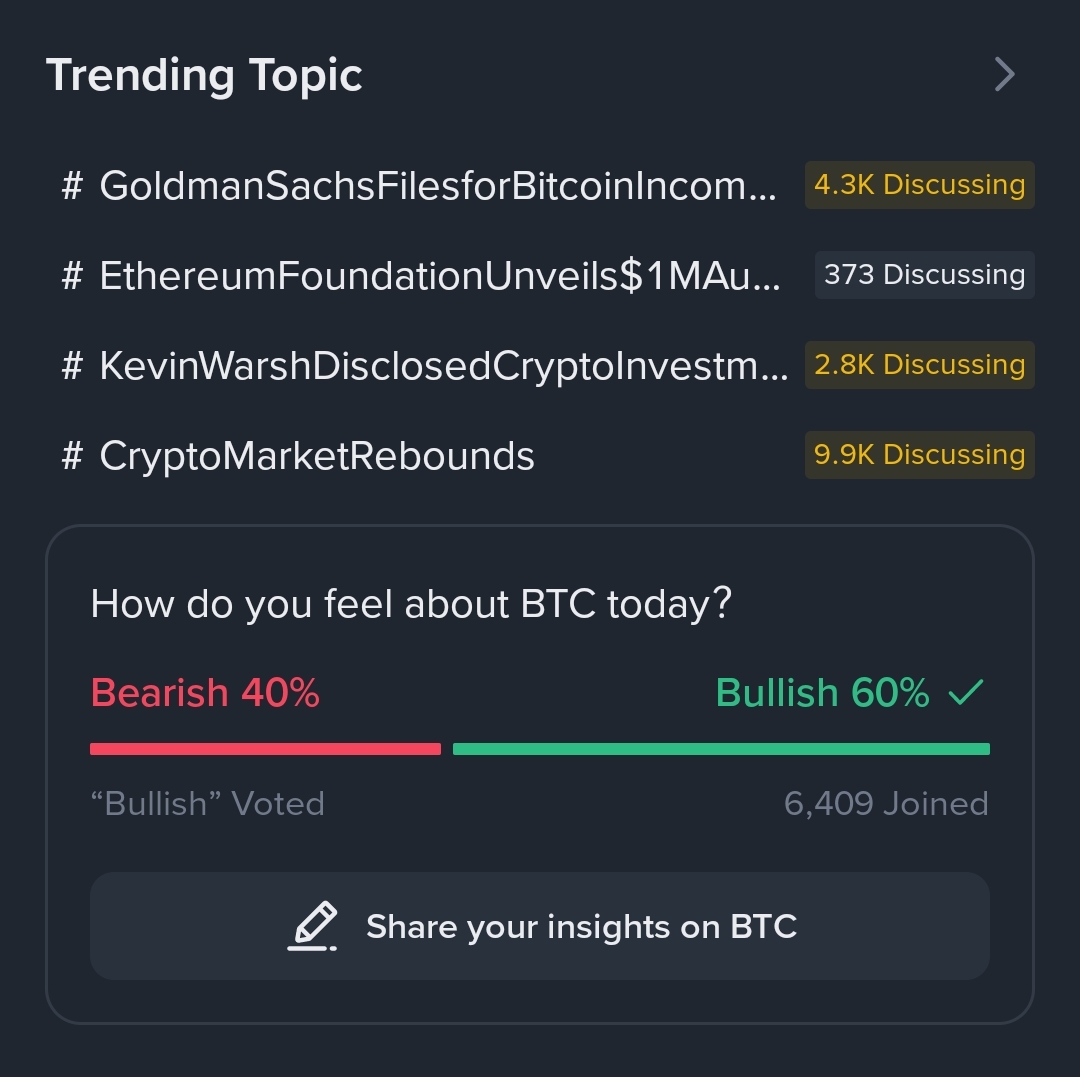1080x1077 pixels.
Task: Click the "Bullish" Voted status text
Action: (207, 804)
